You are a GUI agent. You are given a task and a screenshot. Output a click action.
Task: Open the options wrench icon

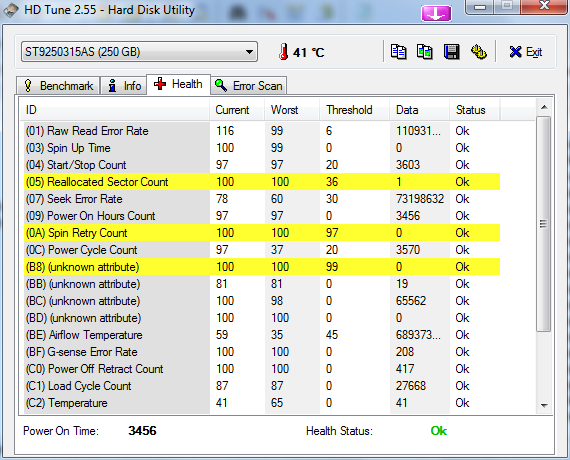[478, 52]
